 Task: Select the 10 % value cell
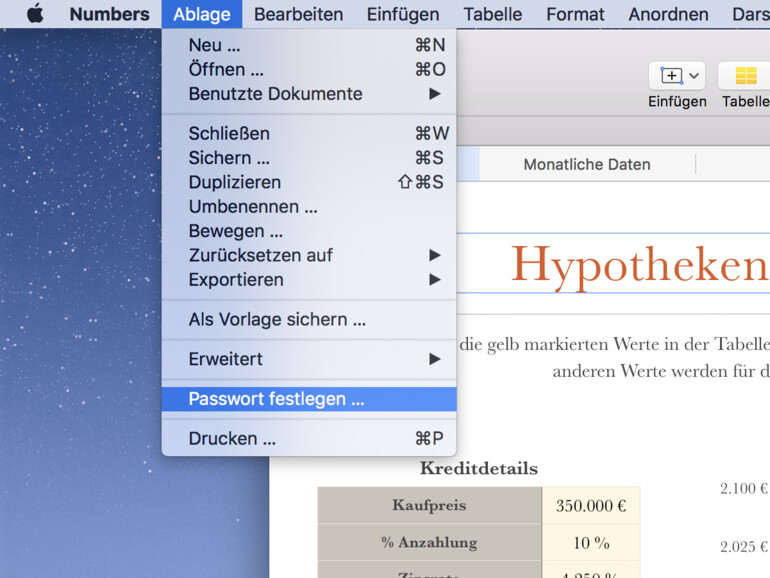pyautogui.click(x=591, y=542)
